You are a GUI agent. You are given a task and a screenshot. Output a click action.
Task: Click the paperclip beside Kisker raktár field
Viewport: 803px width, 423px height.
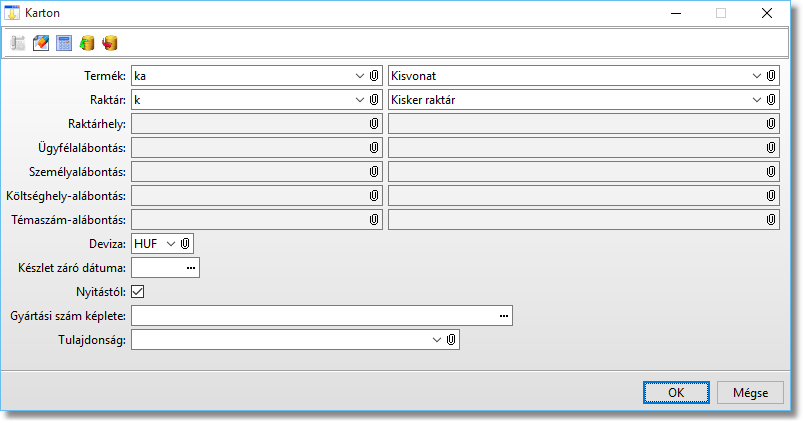(772, 100)
